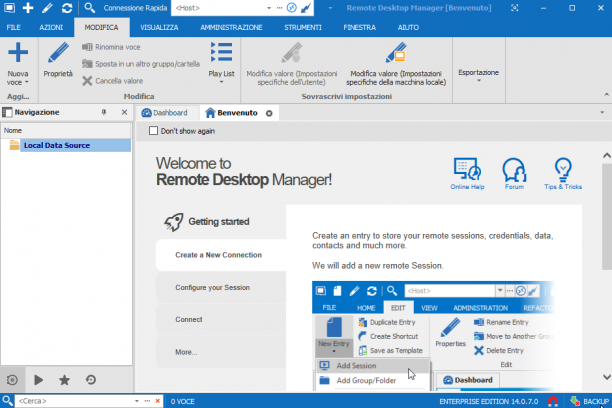Image resolution: width=612 pixels, height=408 pixels.
Task: Click Sposta in un altro gruppo/cartella
Action: click(141, 64)
